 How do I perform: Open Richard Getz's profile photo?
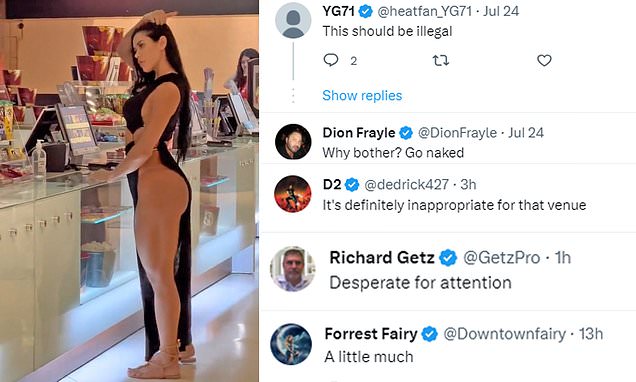[x=293, y=268]
